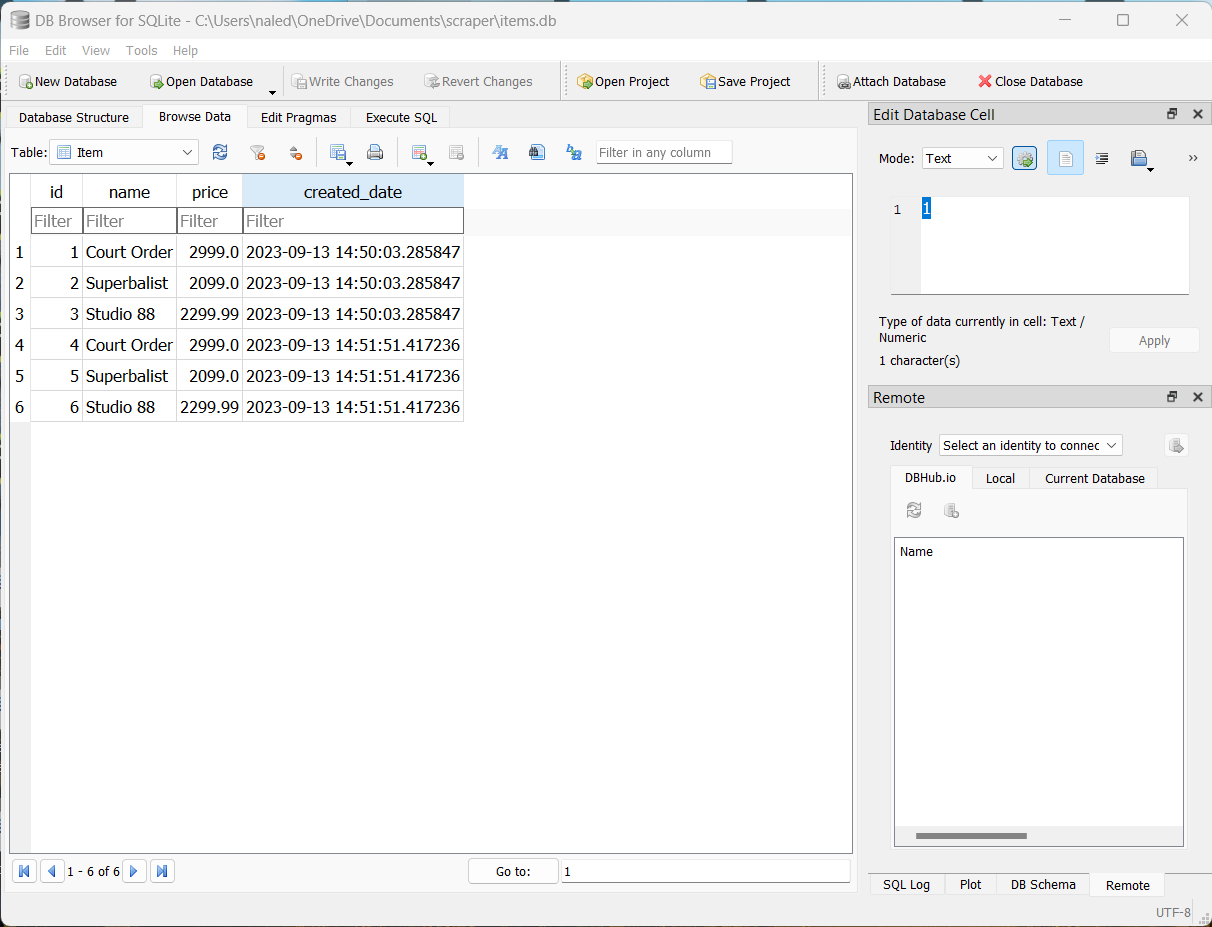Image resolution: width=1212 pixels, height=927 pixels.
Task: Switch to the Execute SQL tab
Action: coord(401,117)
